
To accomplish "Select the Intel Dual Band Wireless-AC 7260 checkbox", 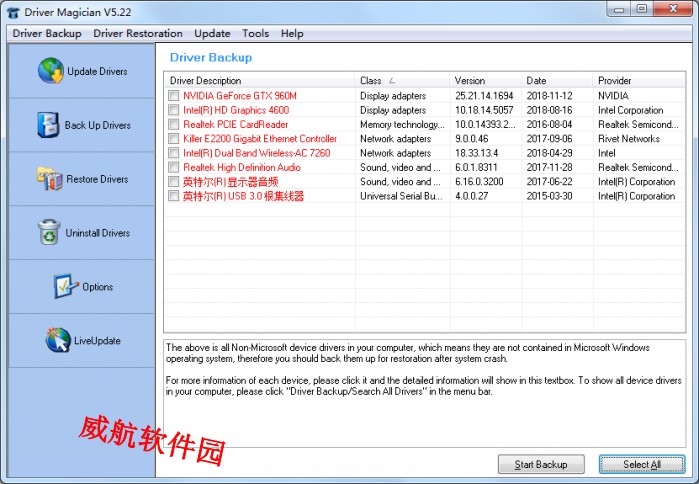I will tap(173, 153).
